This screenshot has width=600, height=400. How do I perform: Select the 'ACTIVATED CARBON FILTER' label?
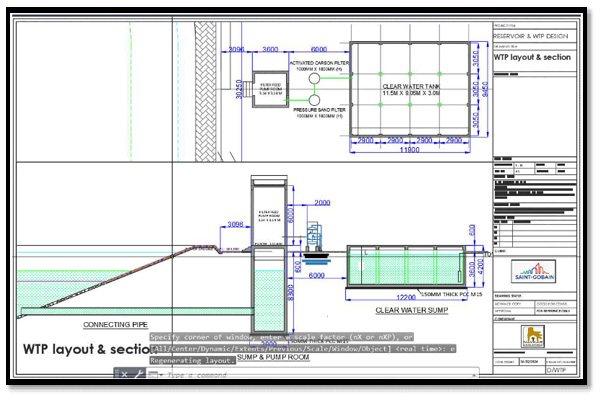coord(319,63)
